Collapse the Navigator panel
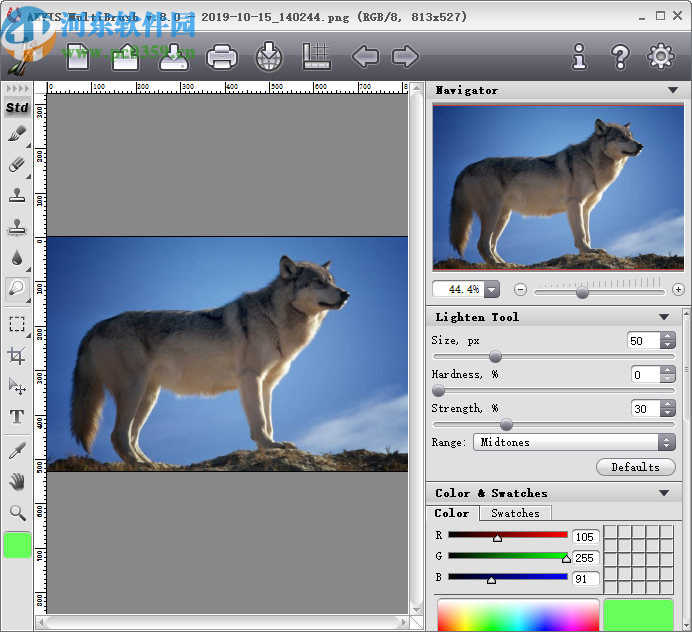692x632 pixels. [x=673, y=90]
